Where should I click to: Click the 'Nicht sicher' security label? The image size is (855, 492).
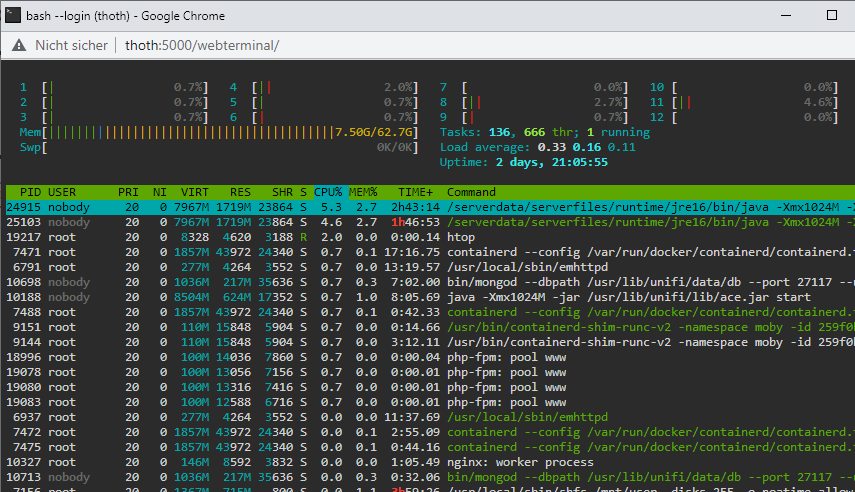click(71, 45)
